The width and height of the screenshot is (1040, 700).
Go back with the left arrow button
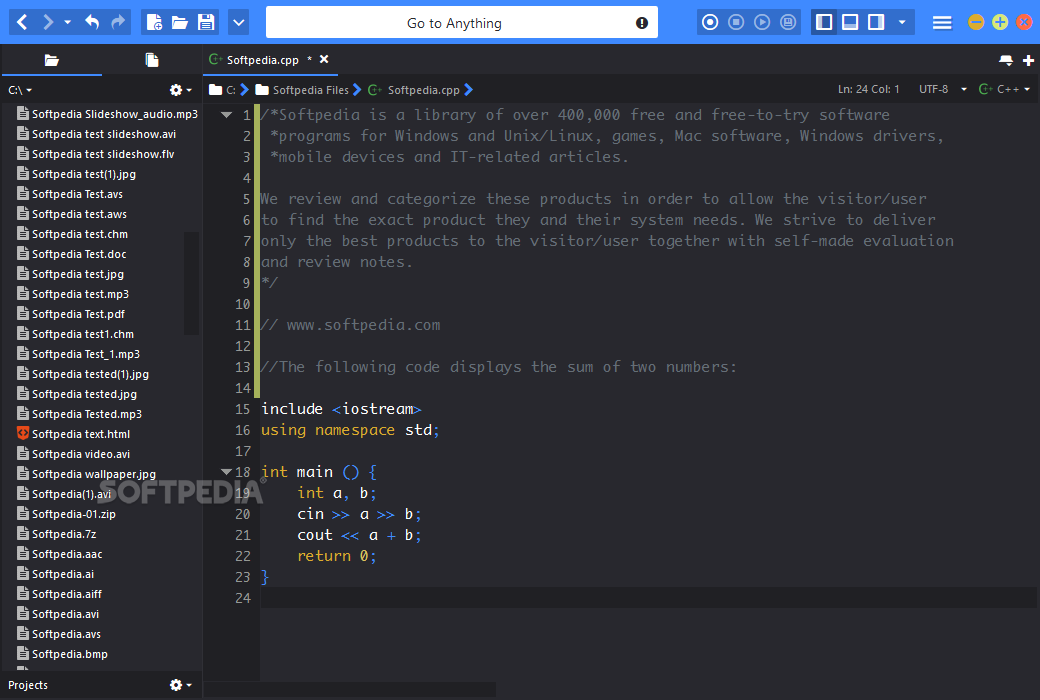pyautogui.click(x=22, y=23)
